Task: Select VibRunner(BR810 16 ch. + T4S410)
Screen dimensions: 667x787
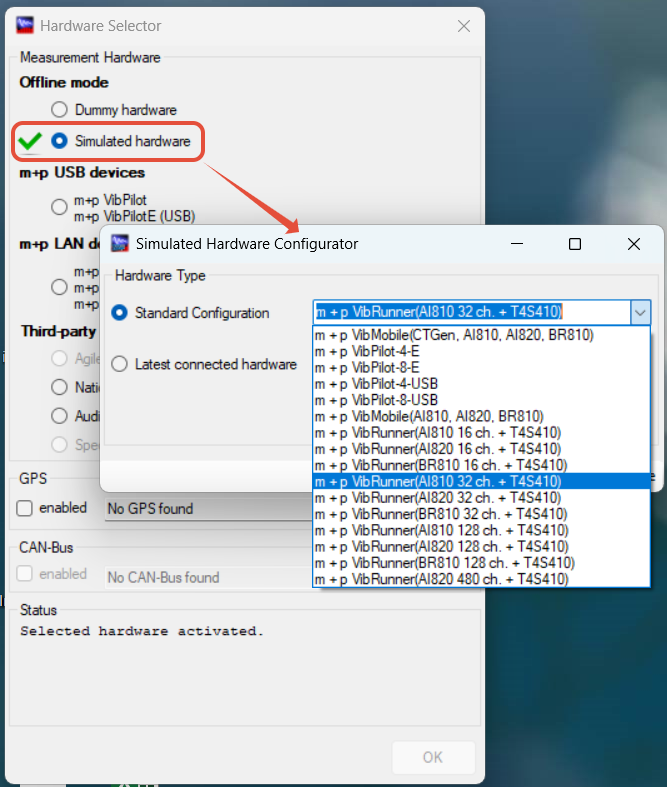Action: 481,465
